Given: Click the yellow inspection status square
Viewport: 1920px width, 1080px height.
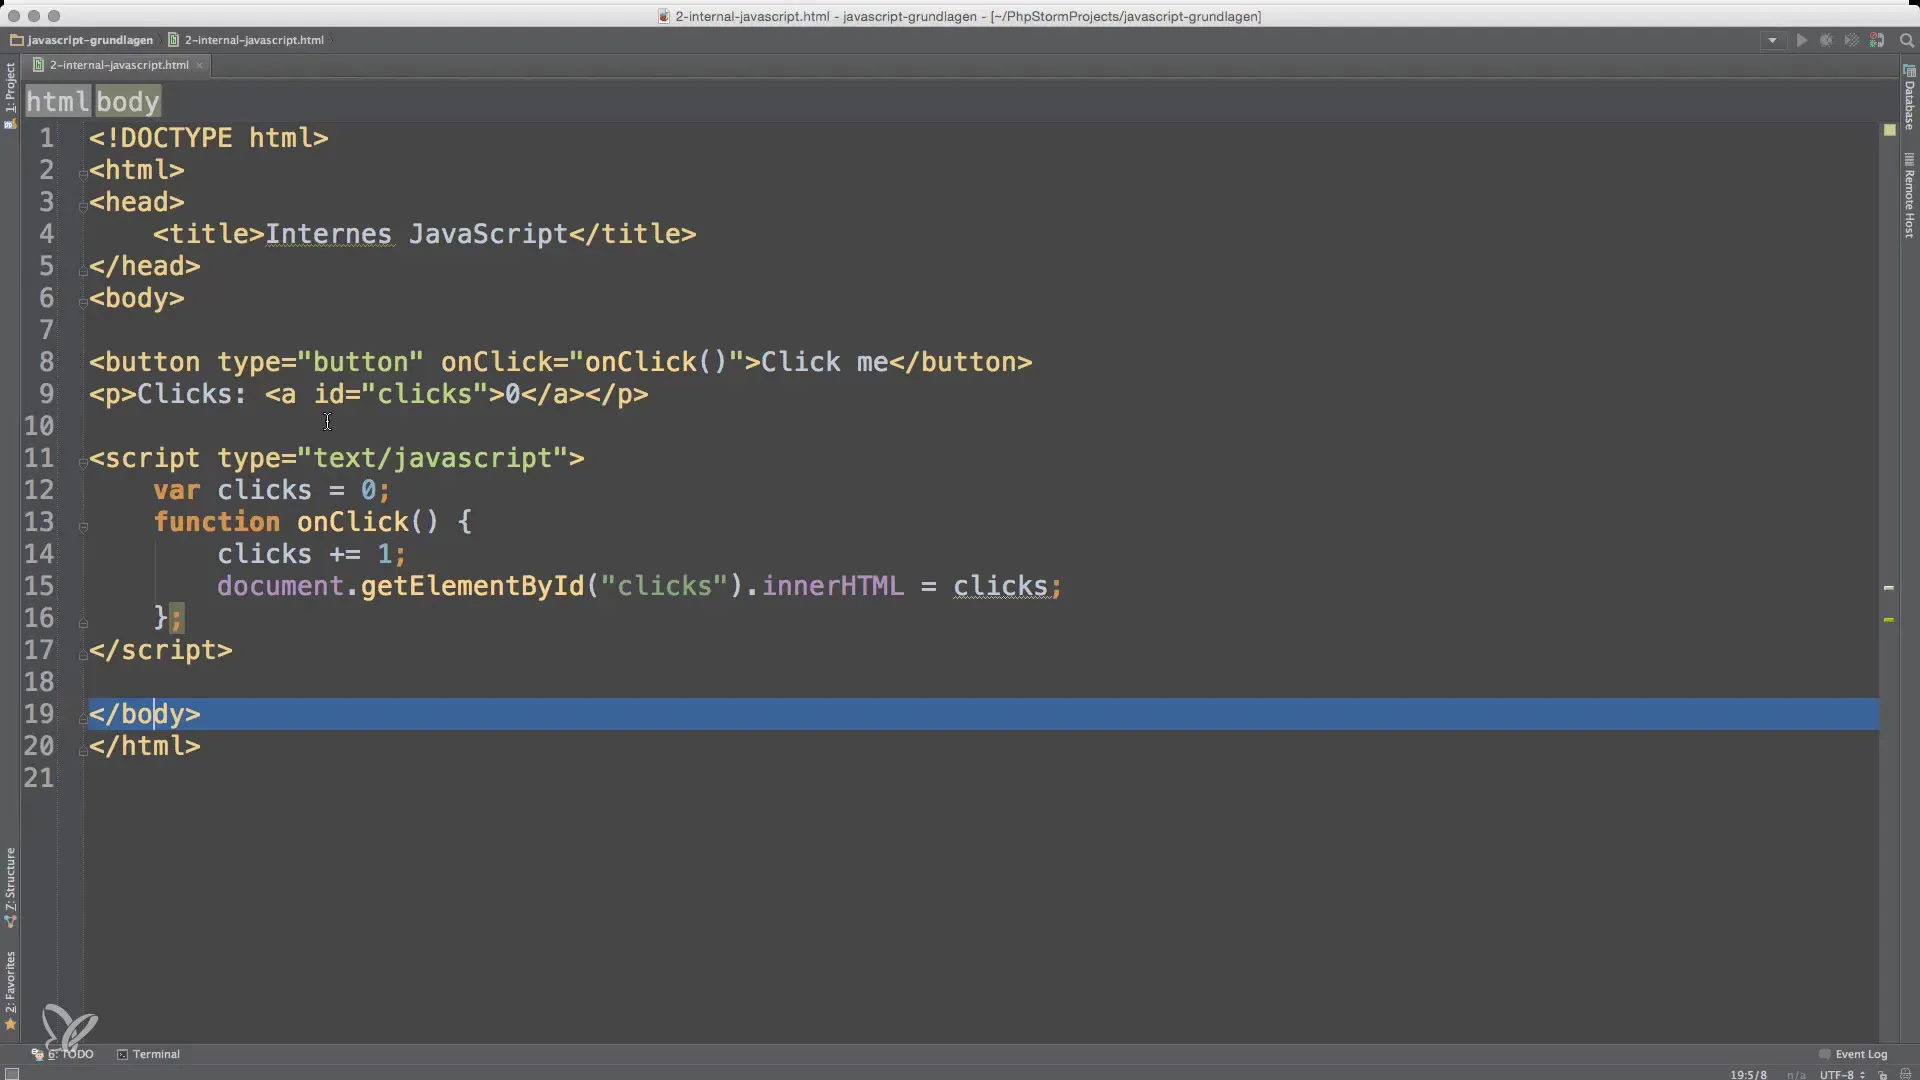Looking at the screenshot, I should [x=1889, y=130].
